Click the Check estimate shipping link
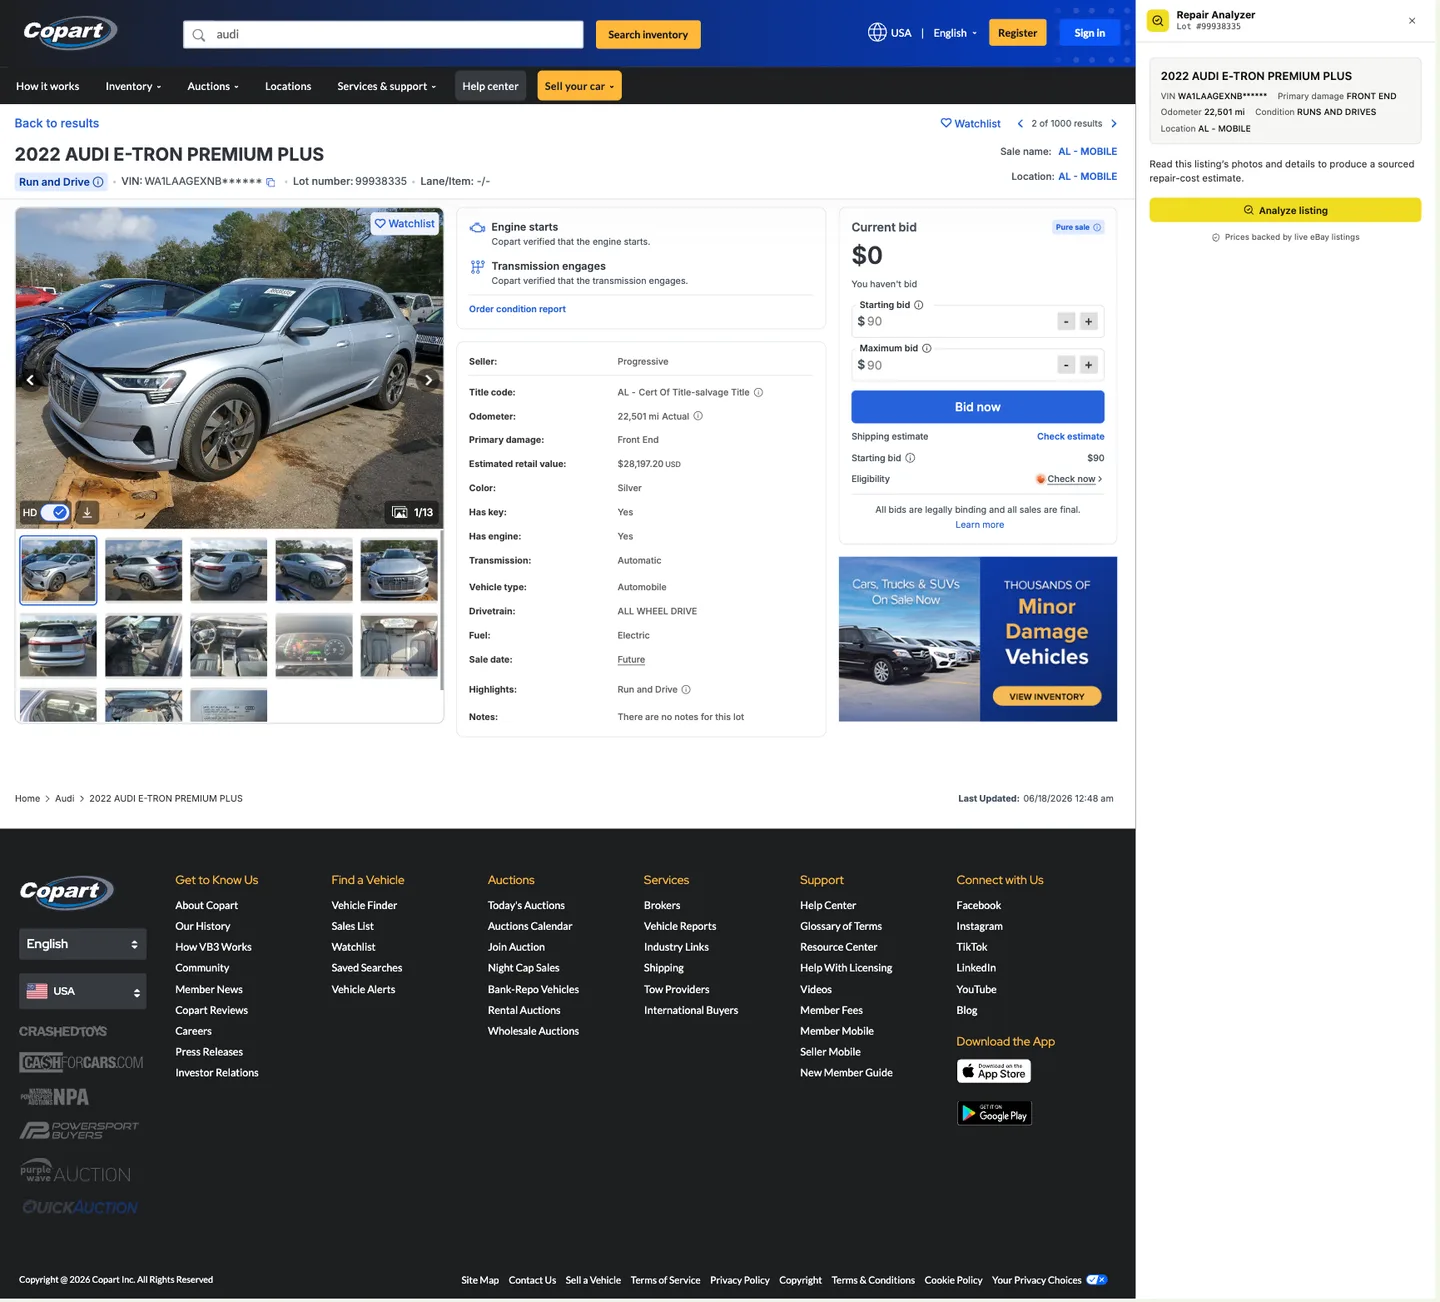Screen dimensions: 1440x1302 coord(1070,437)
